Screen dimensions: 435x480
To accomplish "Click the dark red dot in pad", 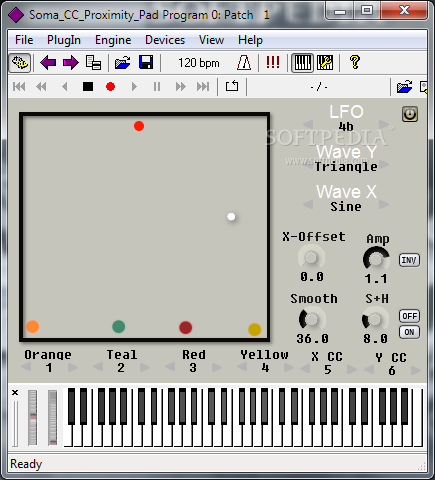I will [x=186, y=327].
